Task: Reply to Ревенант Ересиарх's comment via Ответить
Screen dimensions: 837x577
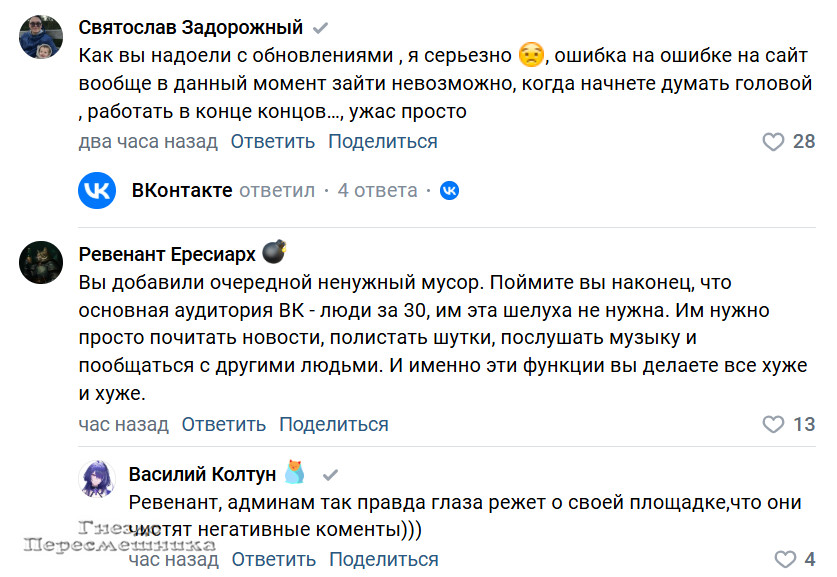Action: (224, 424)
